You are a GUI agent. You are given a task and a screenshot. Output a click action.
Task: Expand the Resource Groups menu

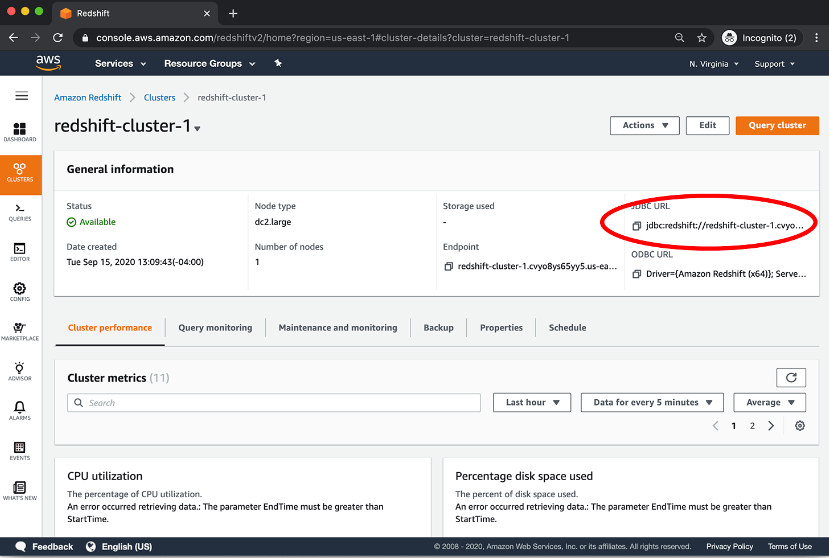tap(209, 63)
